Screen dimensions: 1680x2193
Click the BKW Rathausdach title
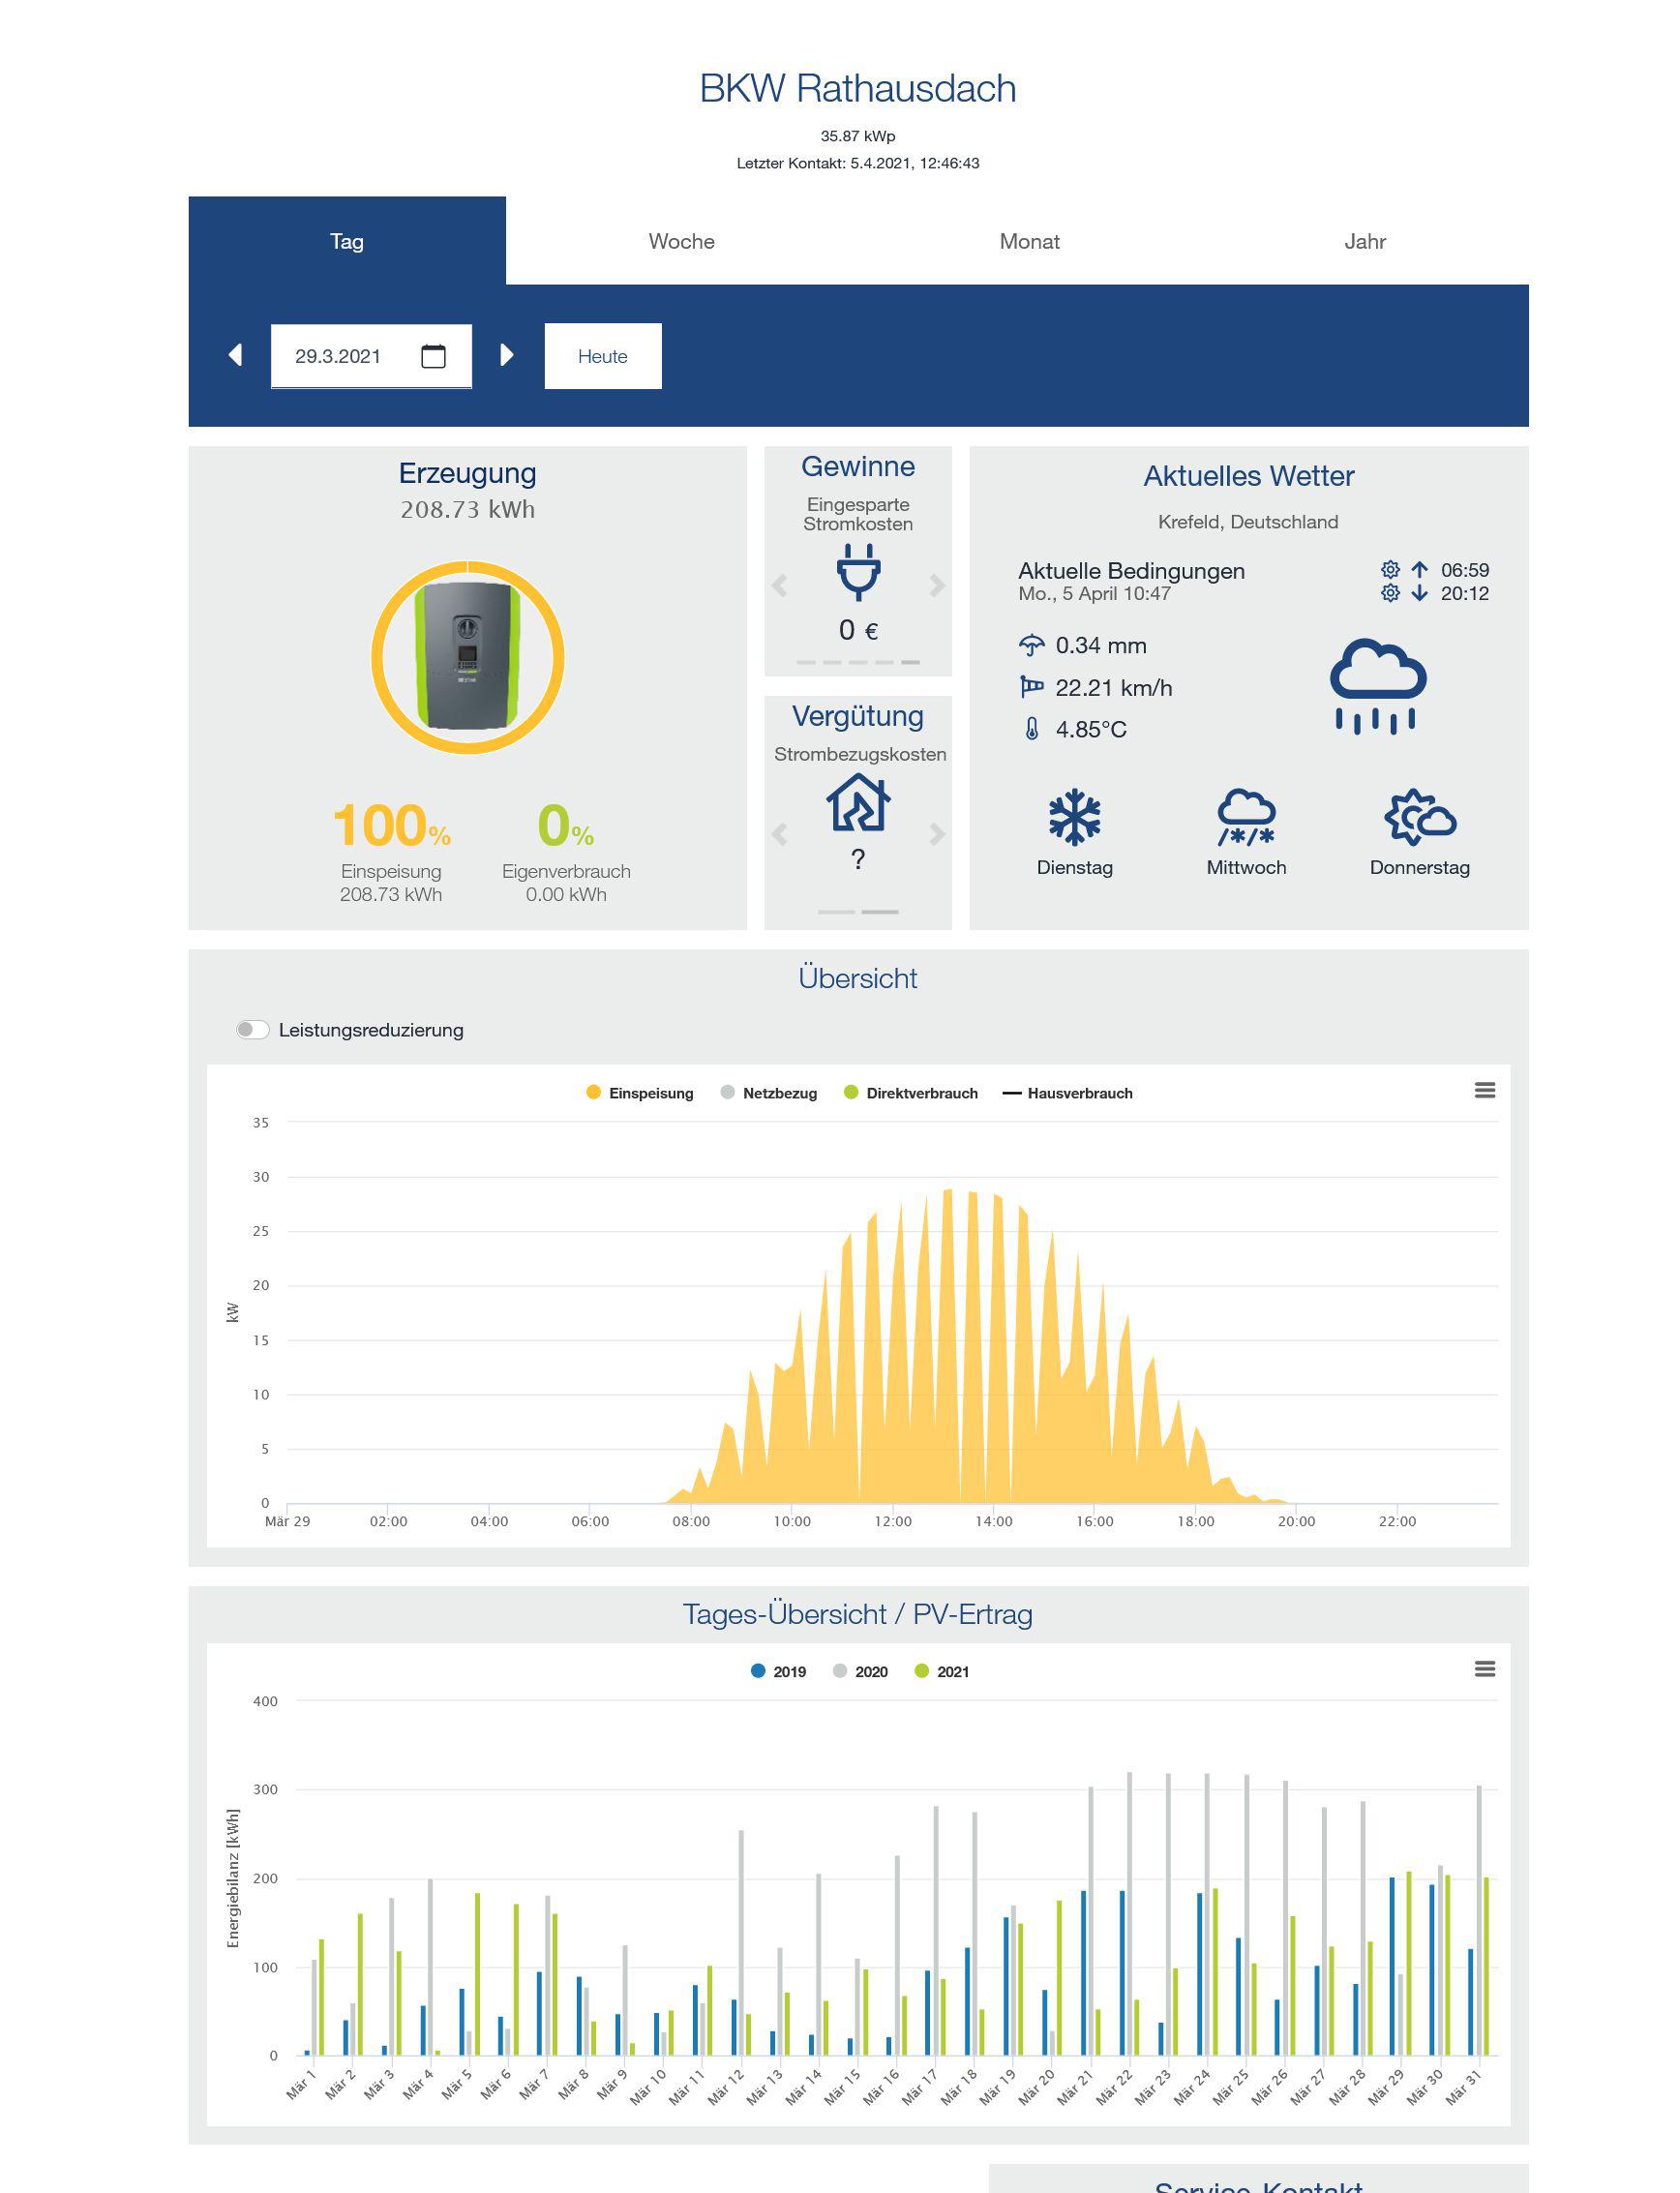pos(858,88)
